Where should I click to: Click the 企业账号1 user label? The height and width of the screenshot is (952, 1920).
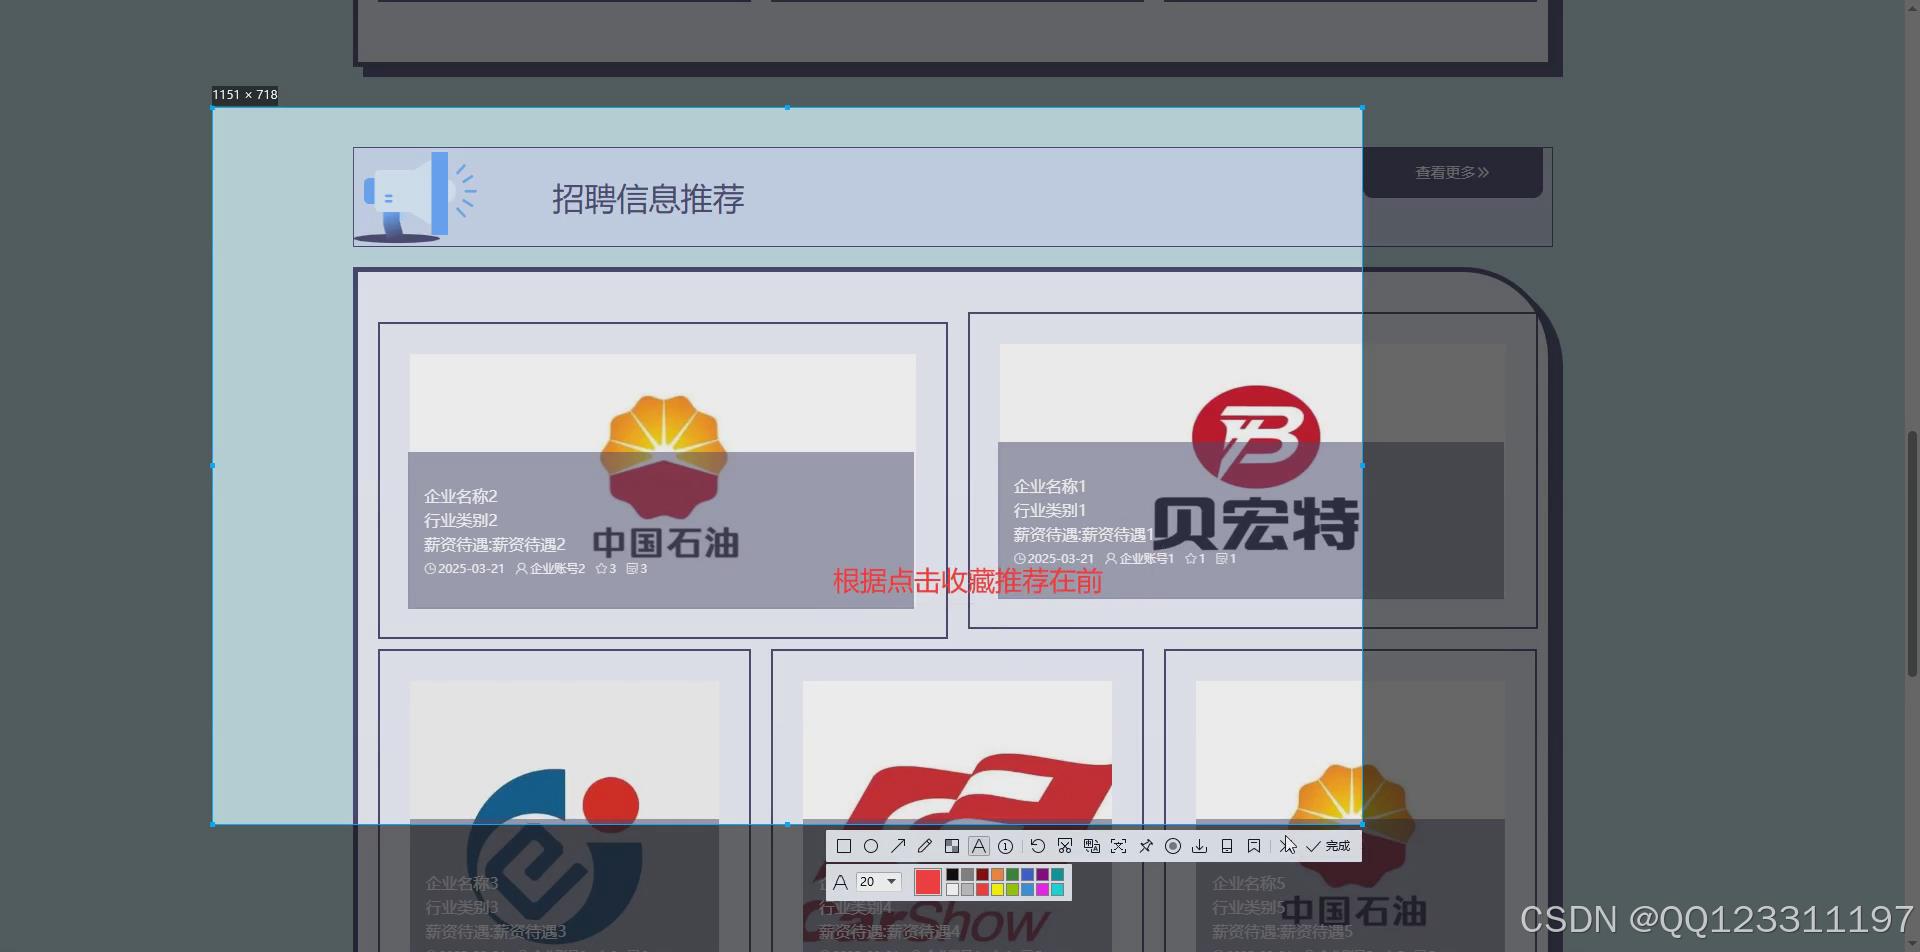click(1140, 558)
